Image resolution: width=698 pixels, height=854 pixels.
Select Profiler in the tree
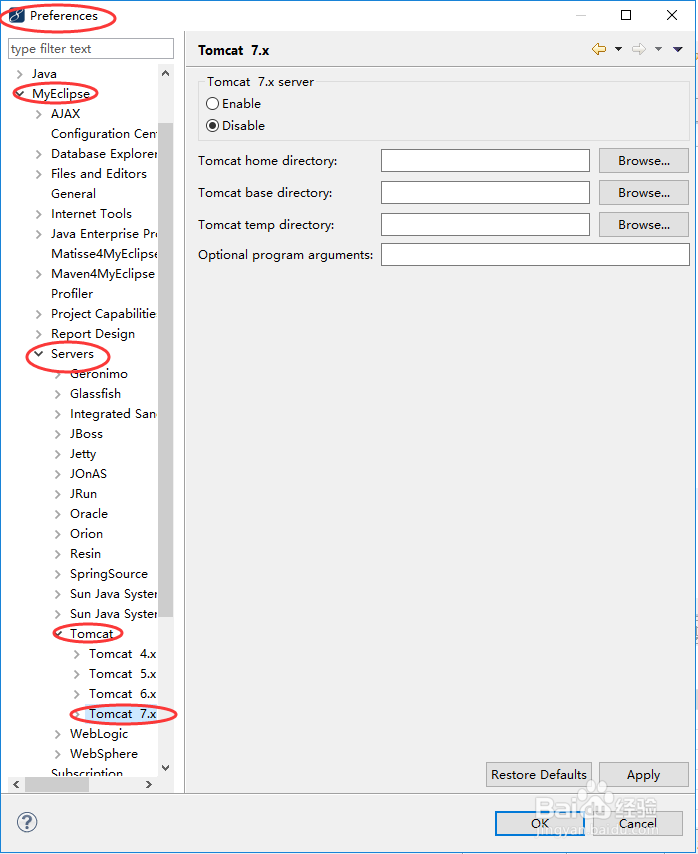click(x=72, y=294)
